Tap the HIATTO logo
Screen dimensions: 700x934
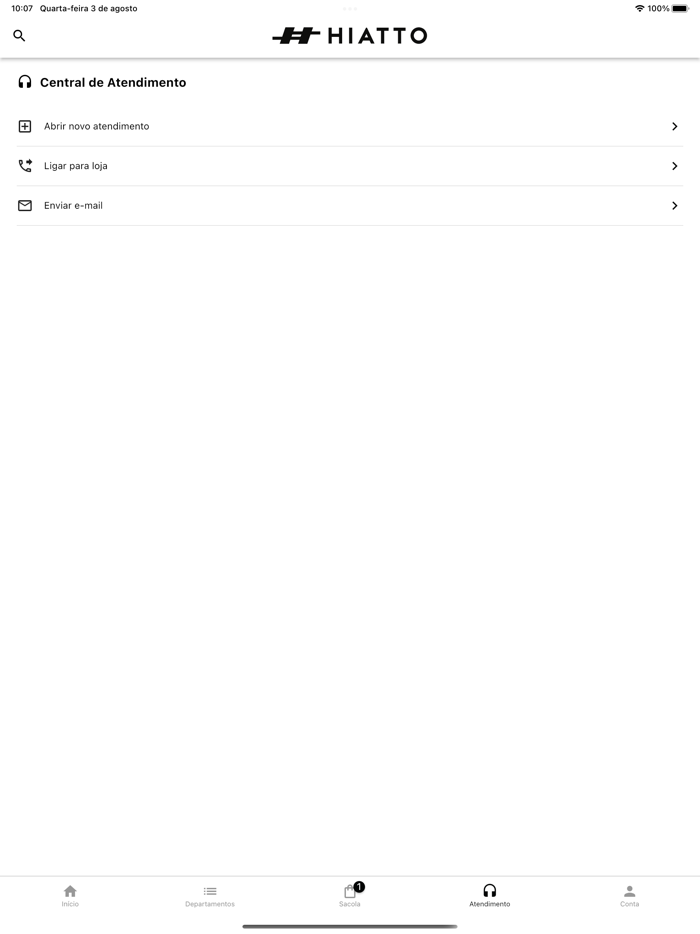350,36
